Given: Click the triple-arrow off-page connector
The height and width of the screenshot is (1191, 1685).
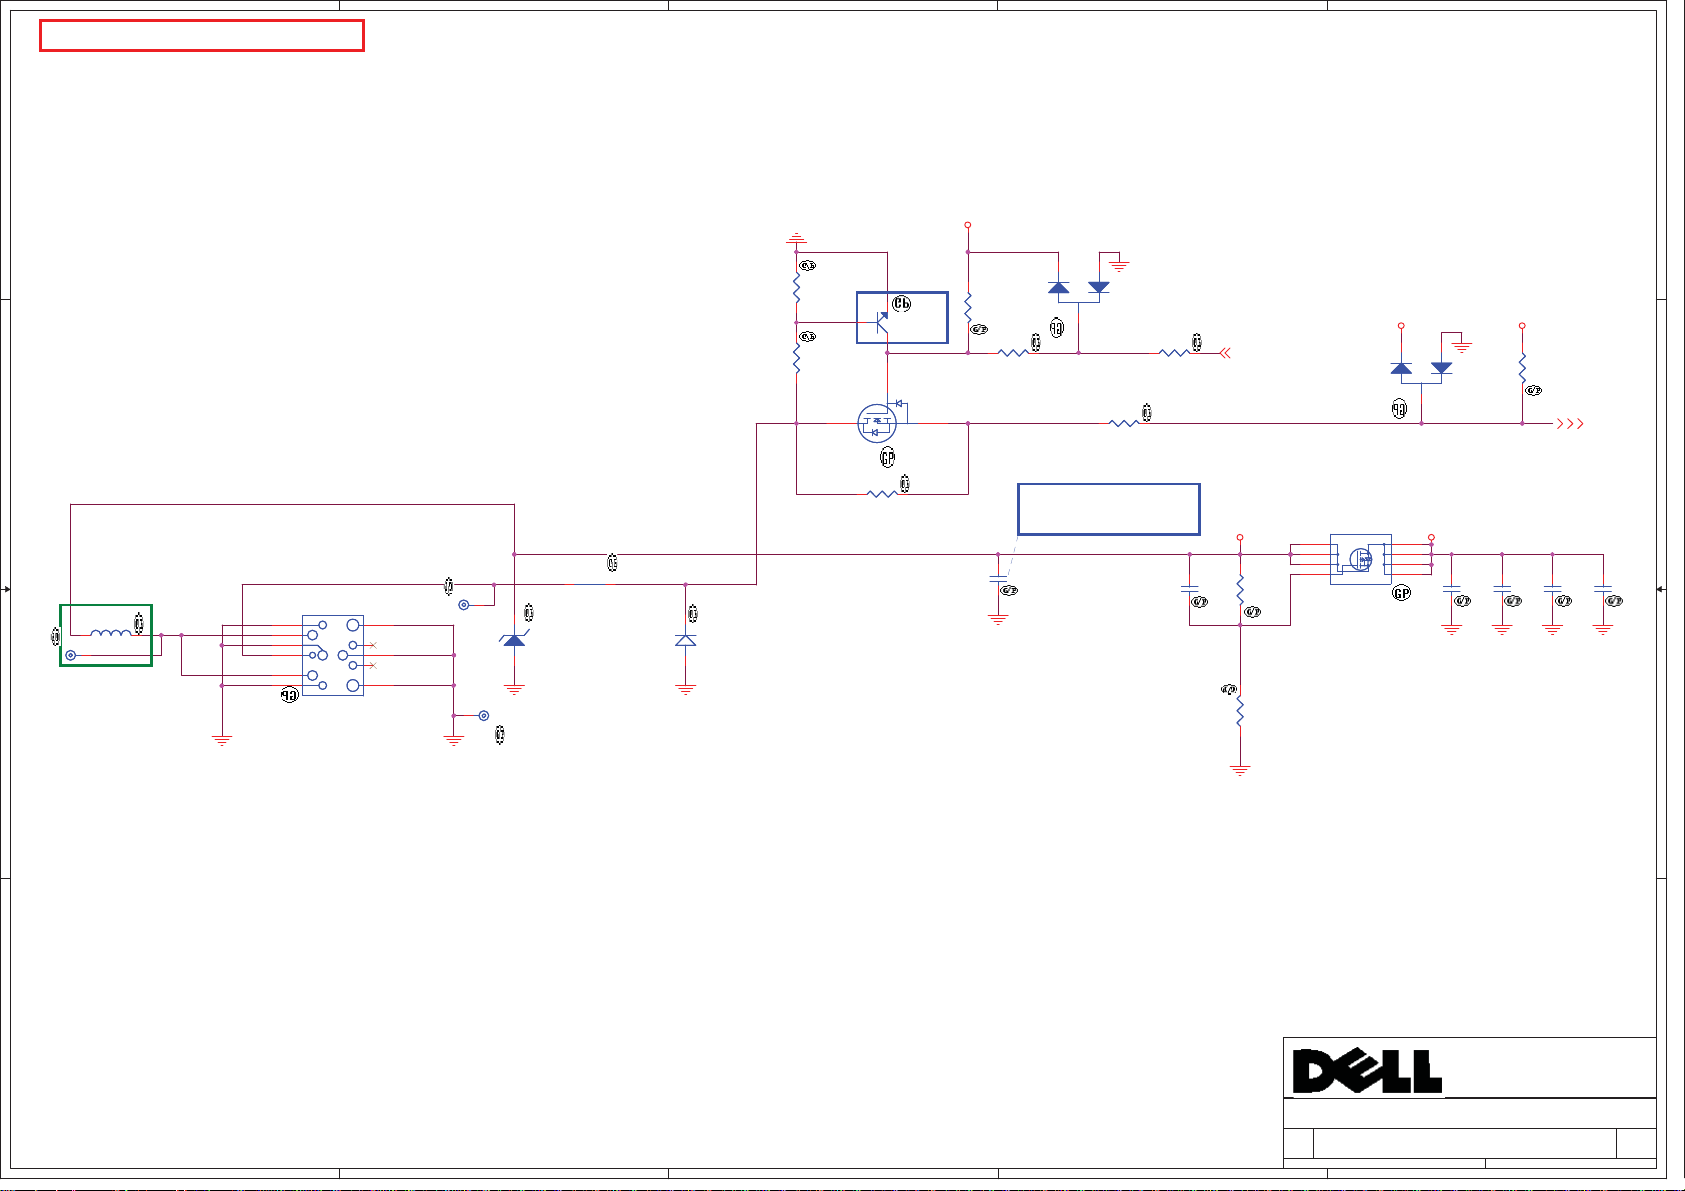Looking at the screenshot, I should (1570, 424).
